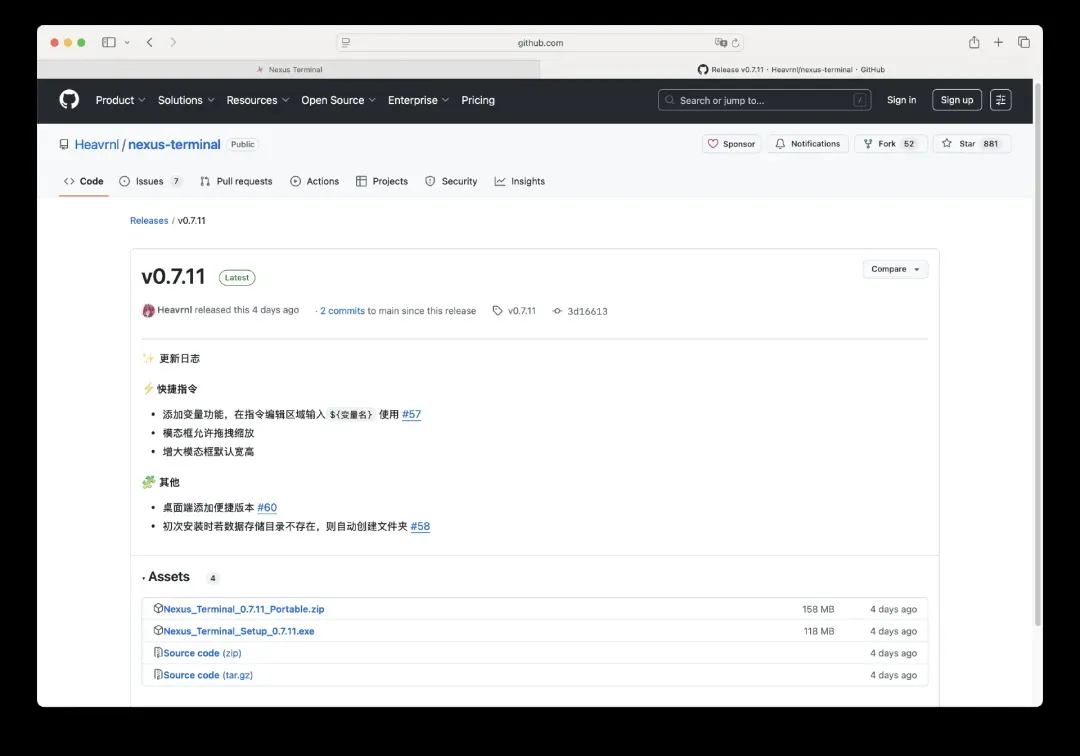
Task: Open issue link #57
Action: (411, 414)
